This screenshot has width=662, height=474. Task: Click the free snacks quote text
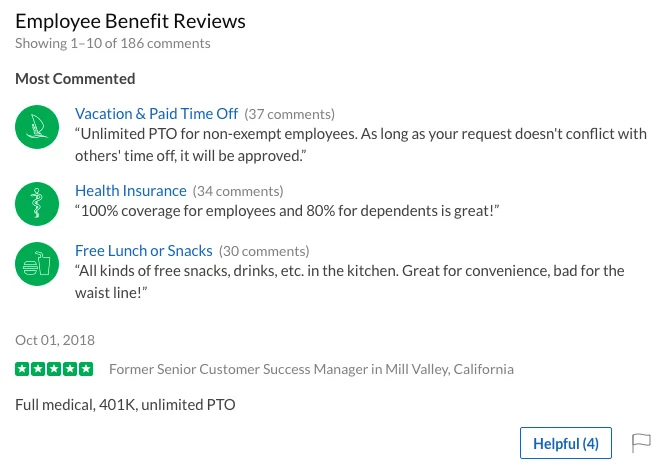350,282
